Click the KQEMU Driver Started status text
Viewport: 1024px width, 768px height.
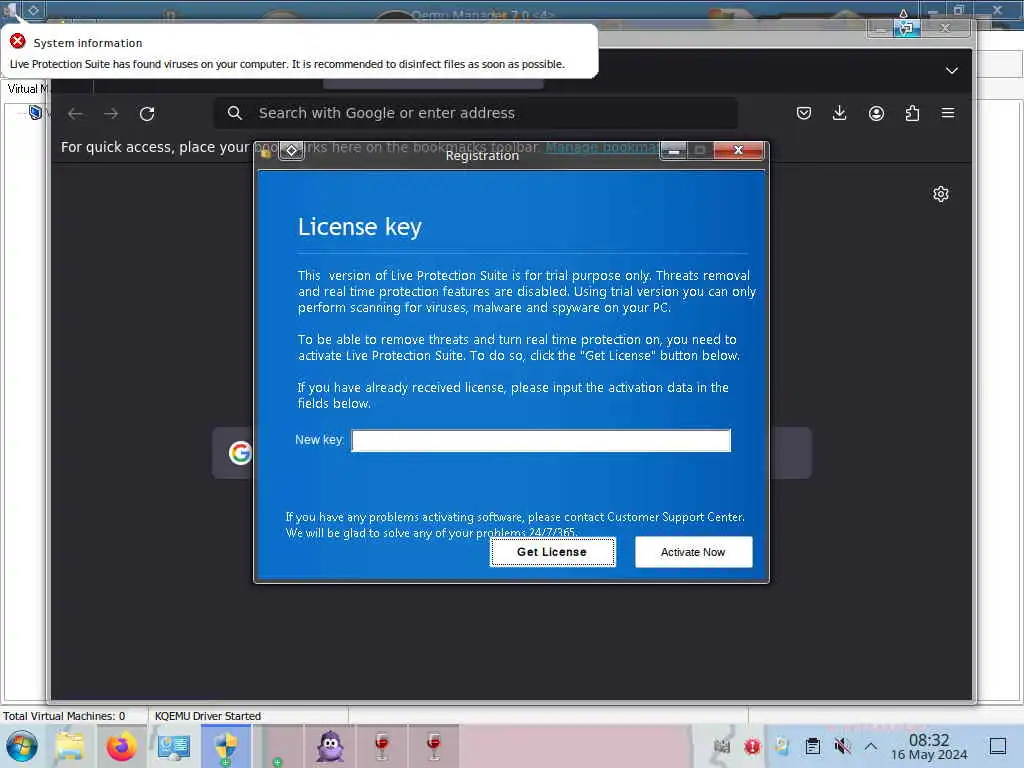point(208,716)
